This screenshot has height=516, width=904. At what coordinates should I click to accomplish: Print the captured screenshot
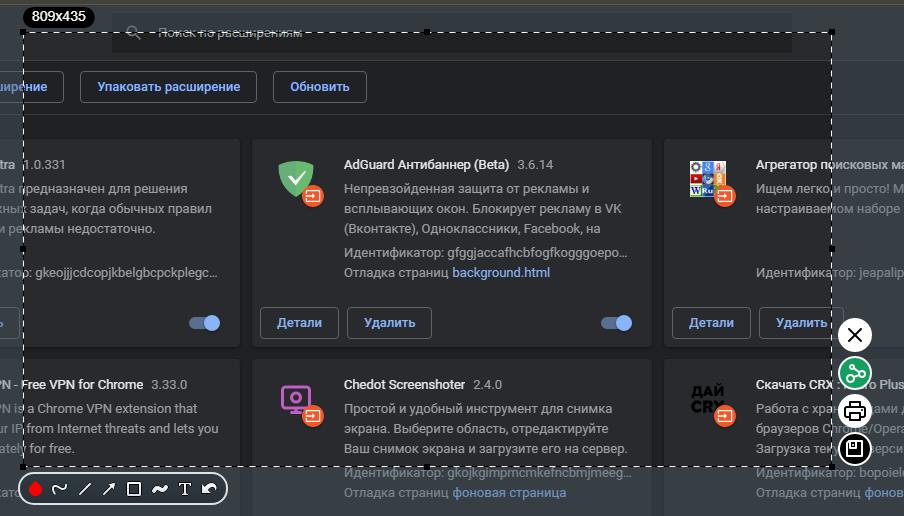(854, 411)
